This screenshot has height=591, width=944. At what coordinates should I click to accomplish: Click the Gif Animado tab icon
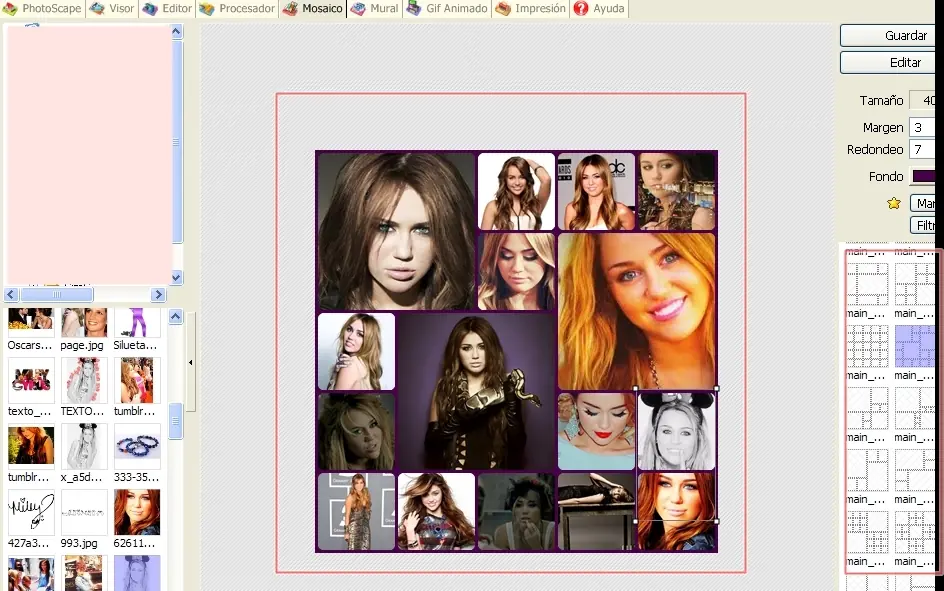pos(414,8)
